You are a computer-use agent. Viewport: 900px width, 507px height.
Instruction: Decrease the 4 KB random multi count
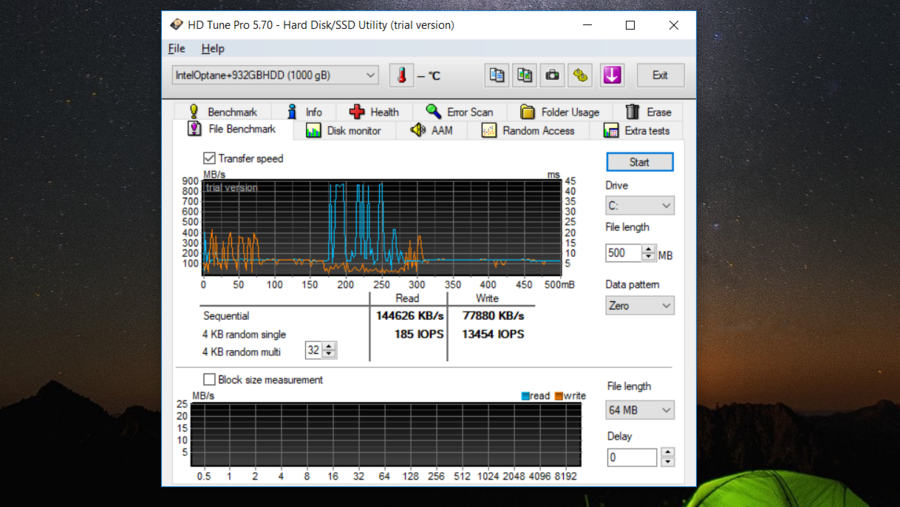tap(329, 354)
